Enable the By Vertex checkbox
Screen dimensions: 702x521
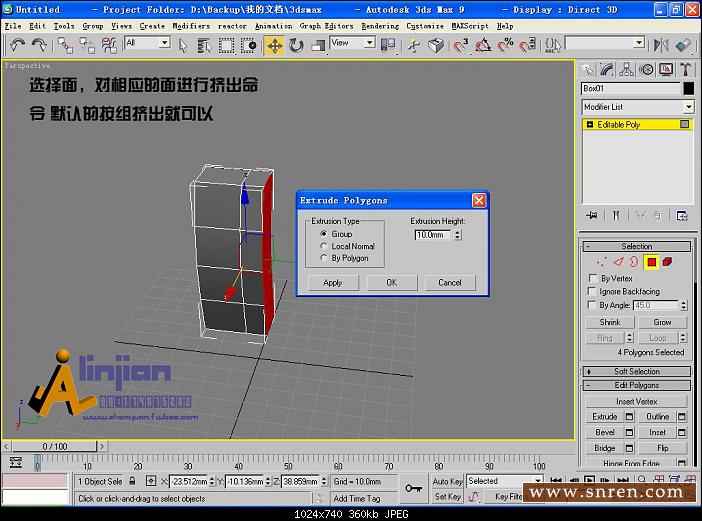click(592, 278)
